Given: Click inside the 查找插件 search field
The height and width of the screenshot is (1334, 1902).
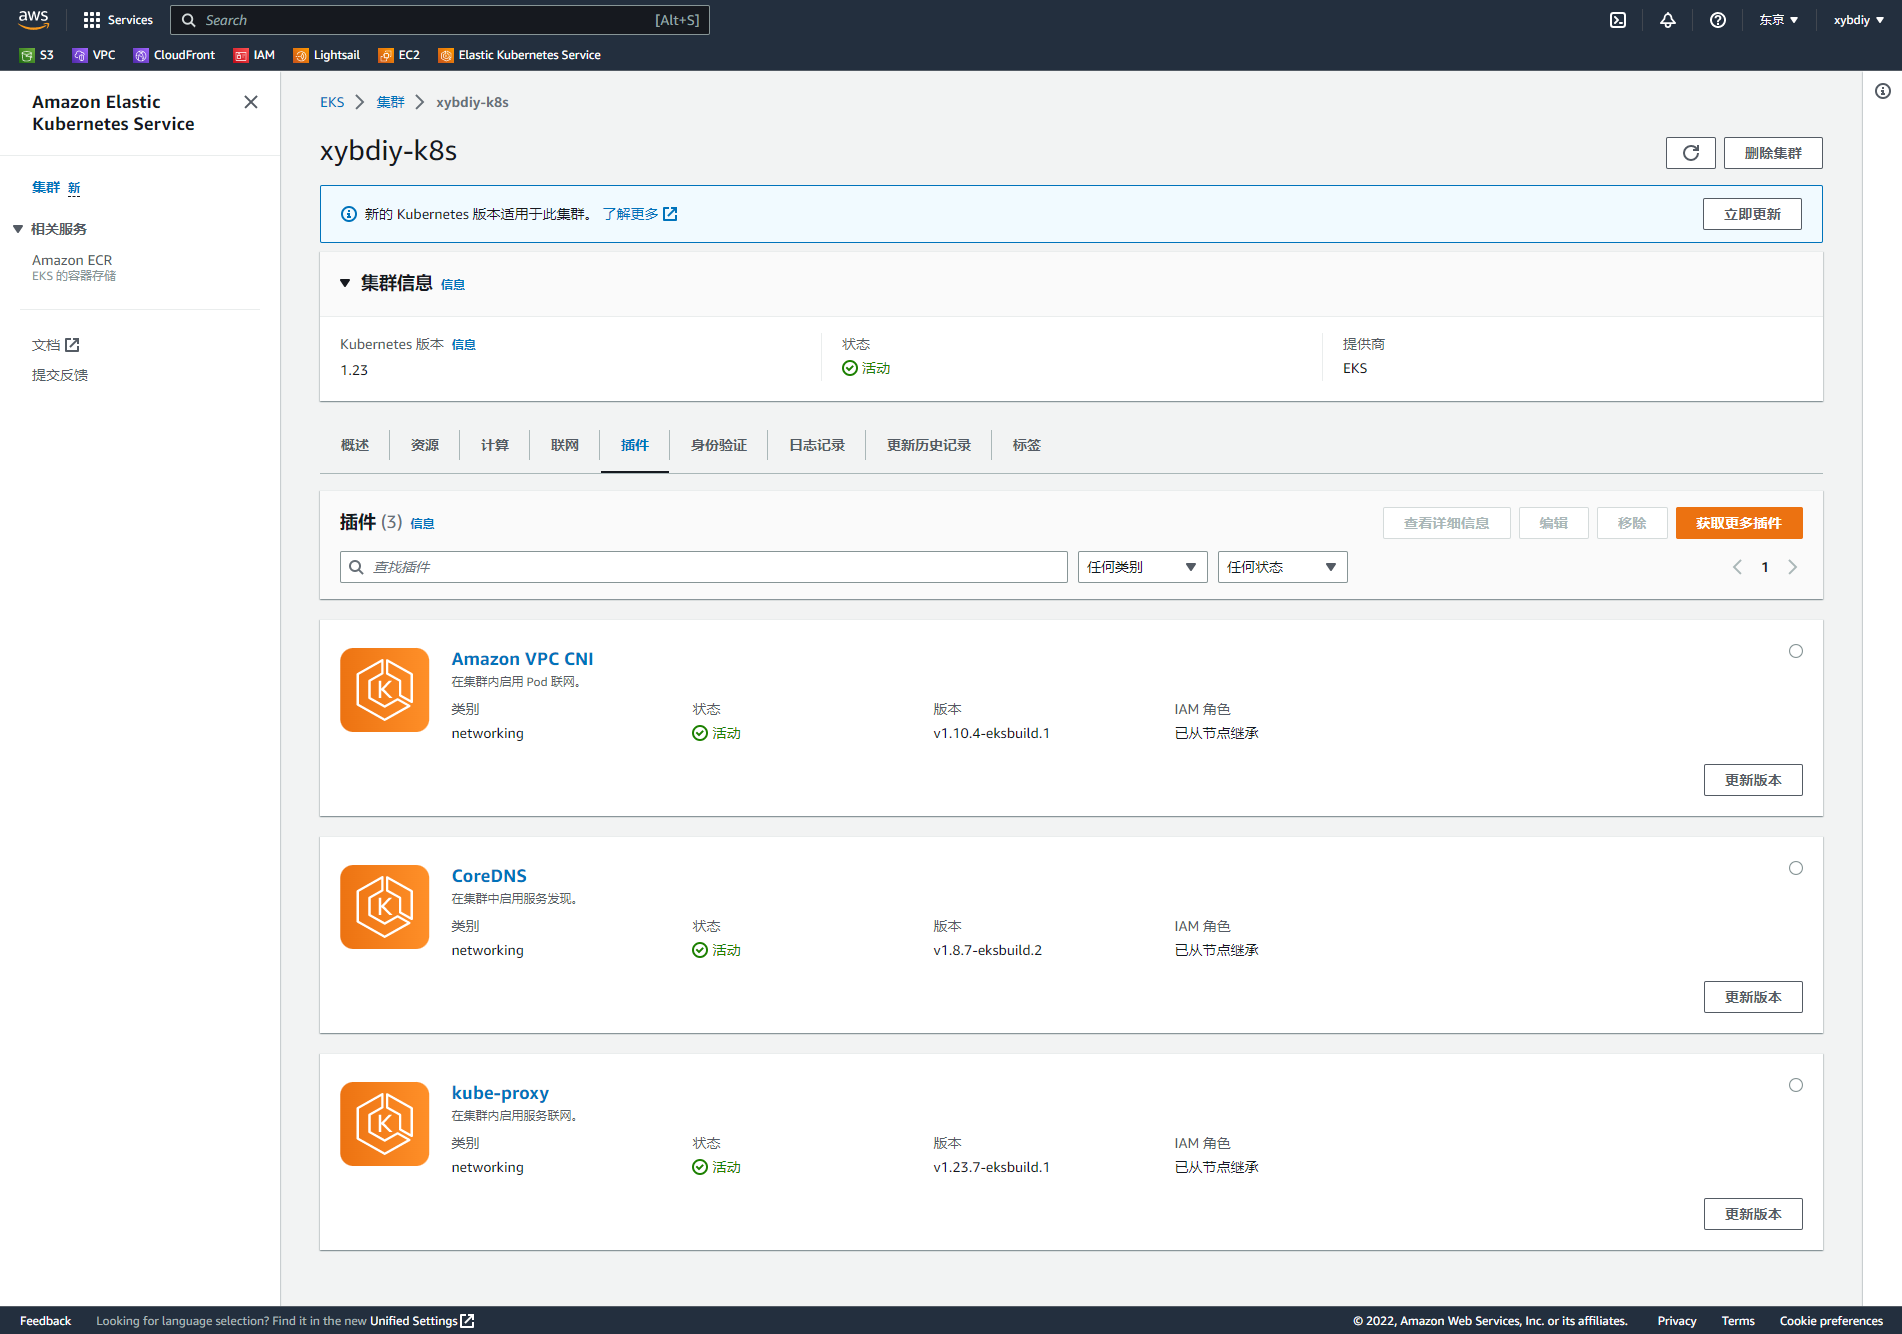Looking at the screenshot, I should coord(704,567).
